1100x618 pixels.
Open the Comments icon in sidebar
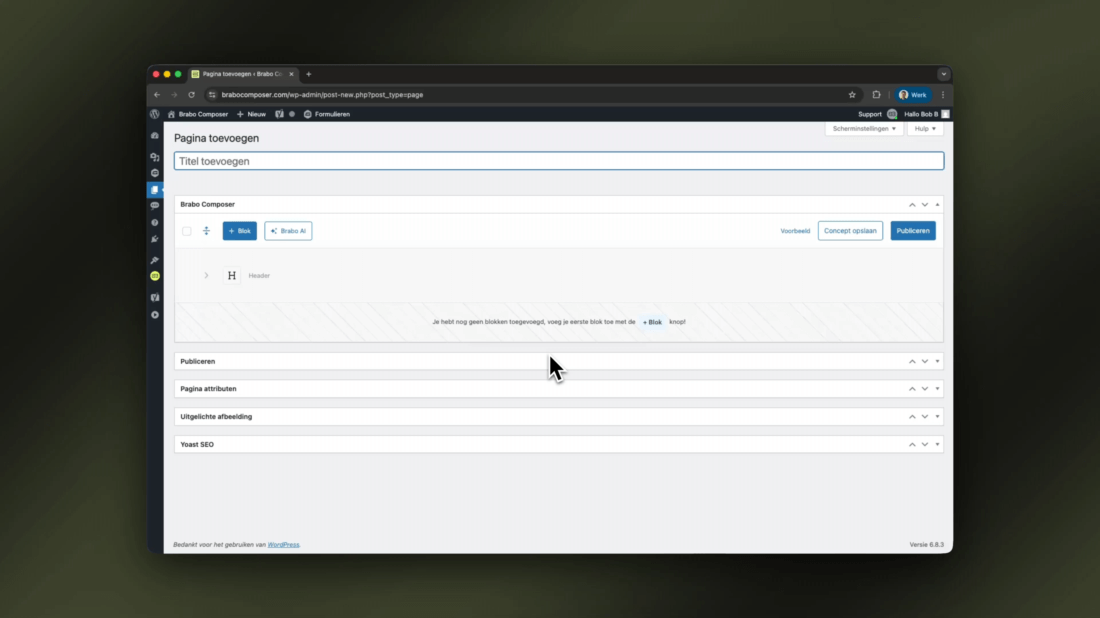coord(155,205)
